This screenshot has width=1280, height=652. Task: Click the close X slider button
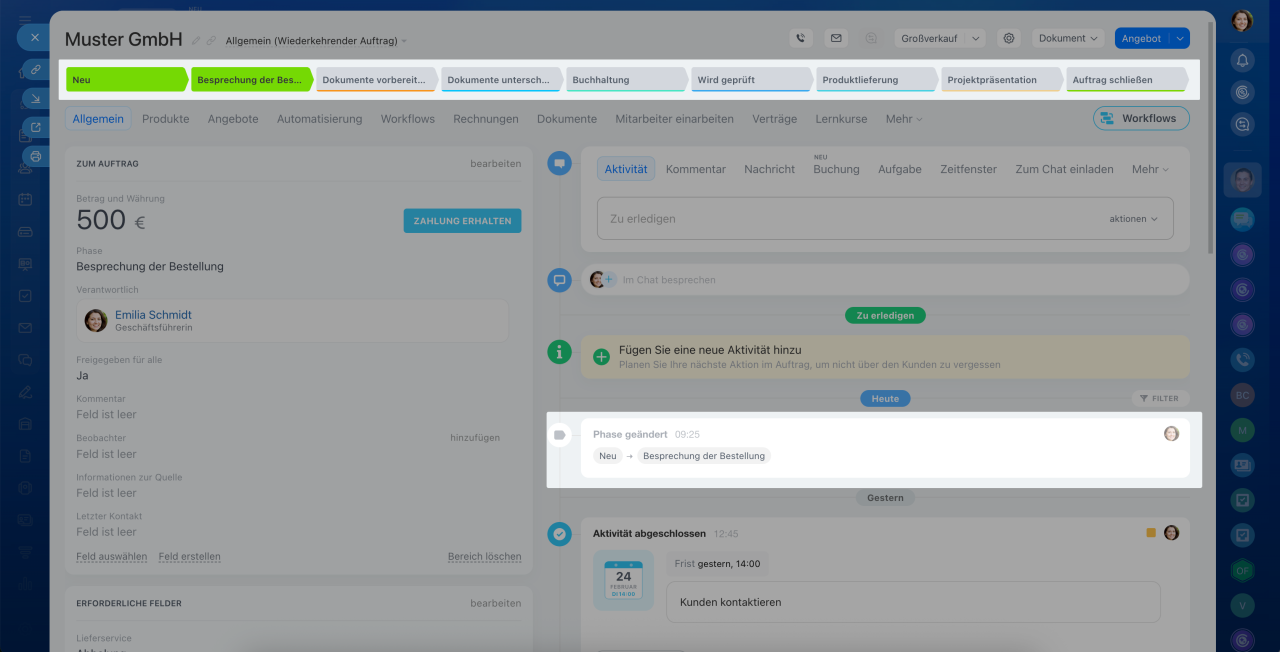tap(34, 37)
